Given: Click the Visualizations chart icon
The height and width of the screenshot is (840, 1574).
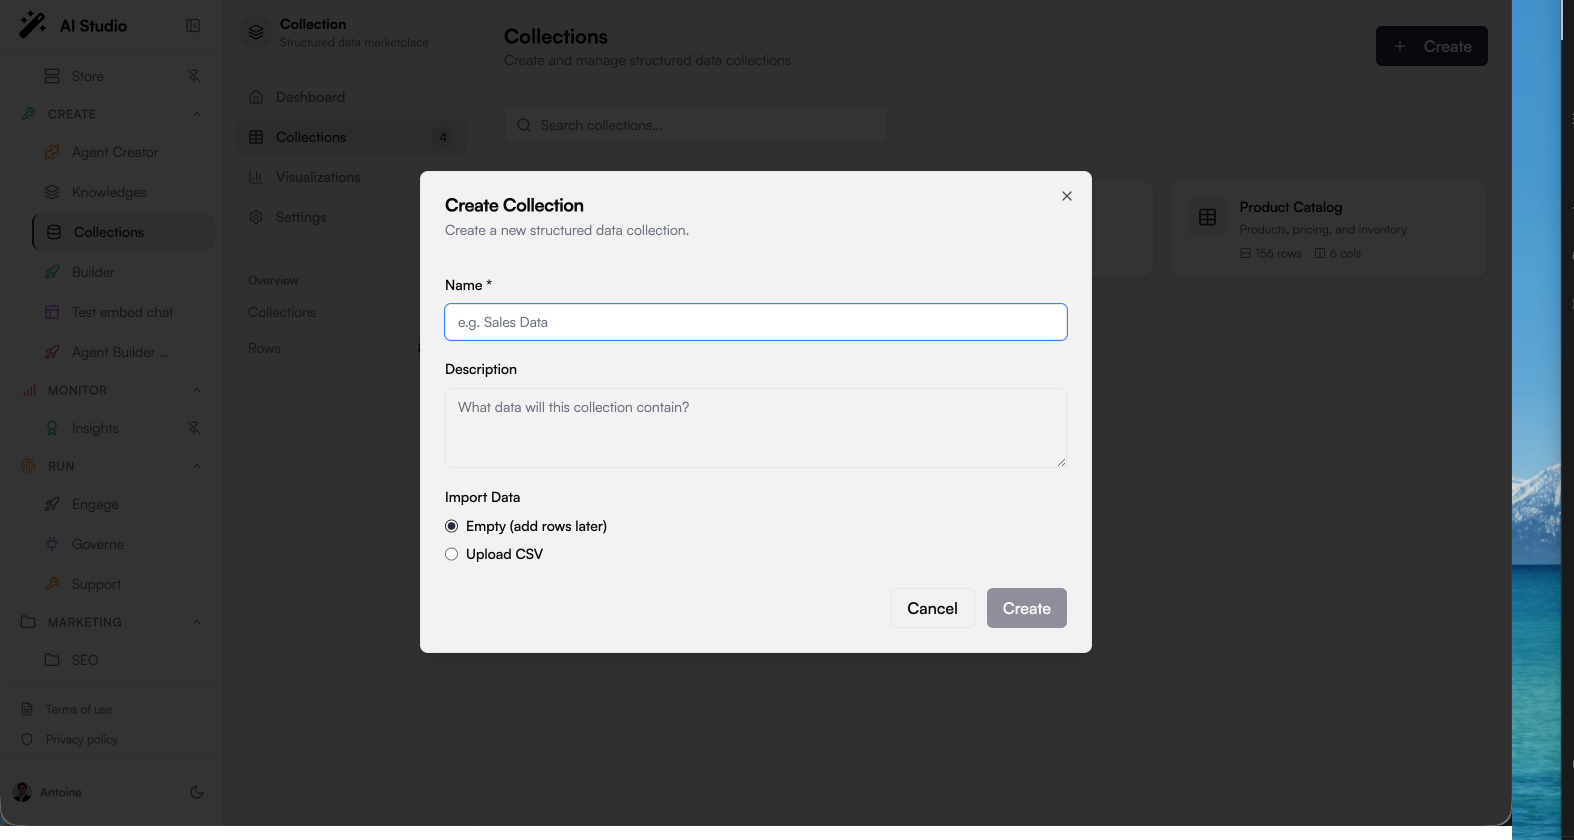Looking at the screenshot, I should tap(256, 177).
